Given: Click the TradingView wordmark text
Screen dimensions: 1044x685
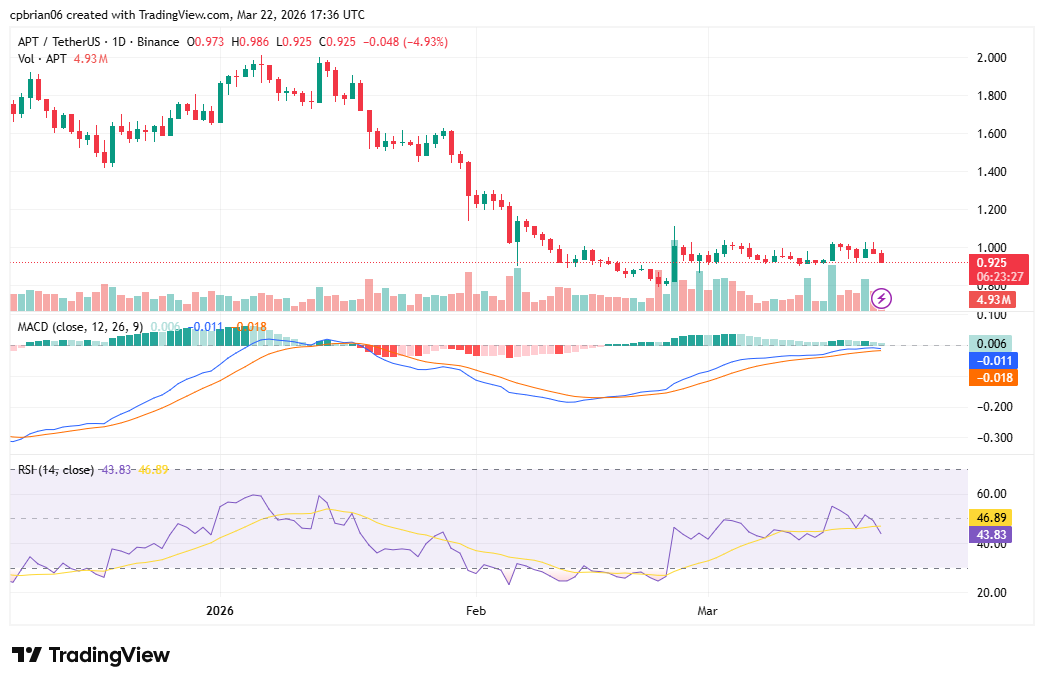Looking at the screenshot, I should [109, 655].
